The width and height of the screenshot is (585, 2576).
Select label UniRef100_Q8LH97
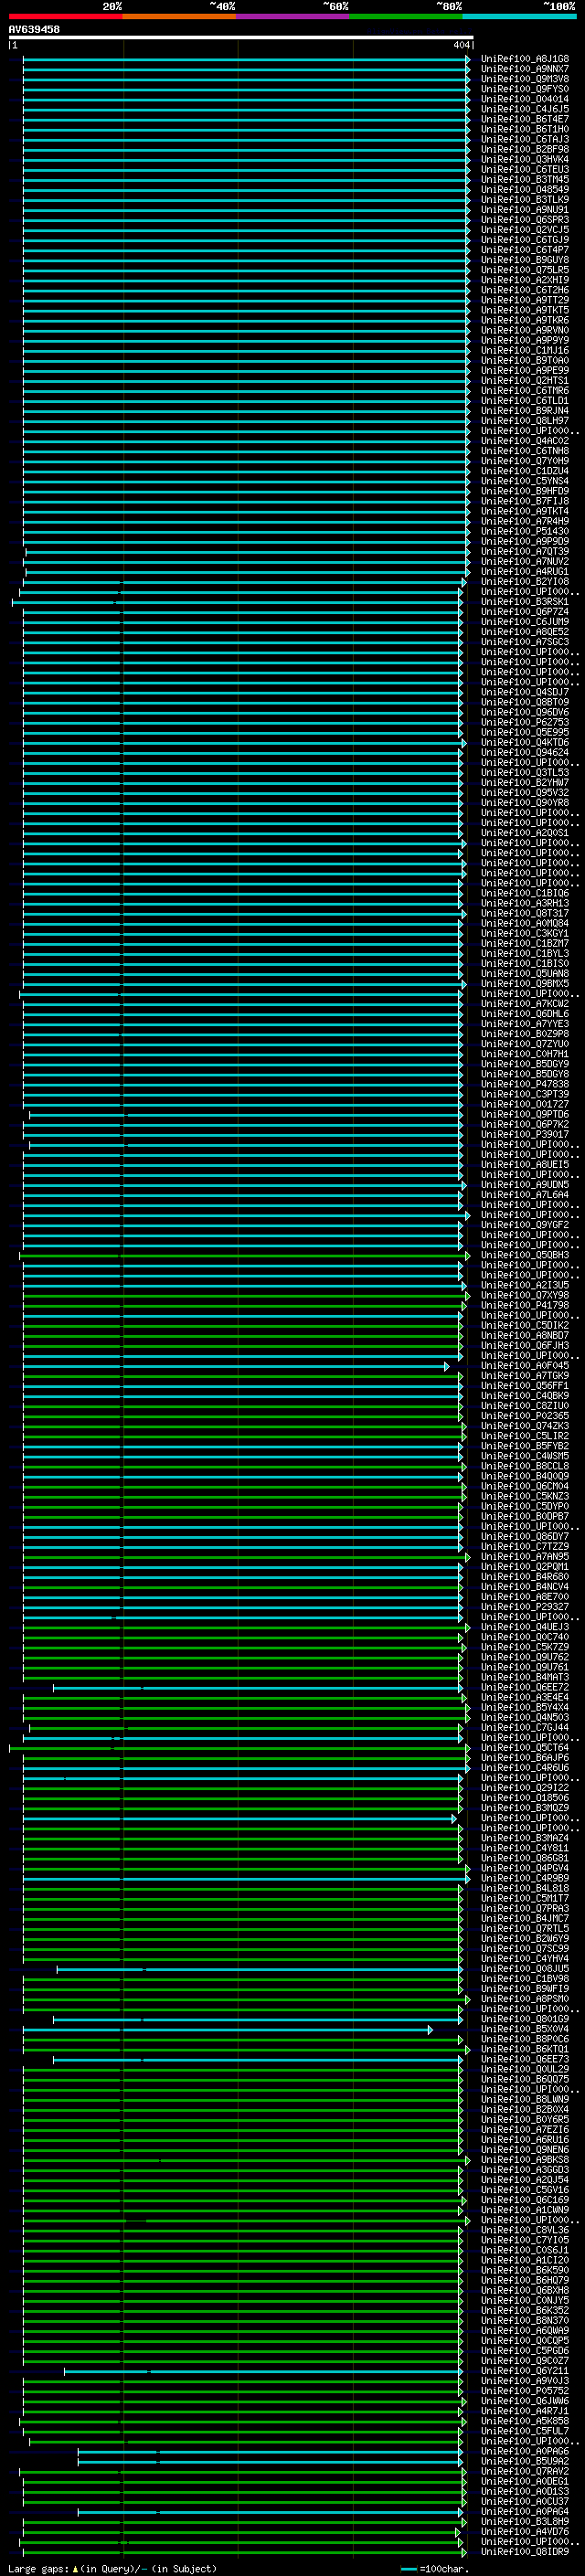pos(525,421)
